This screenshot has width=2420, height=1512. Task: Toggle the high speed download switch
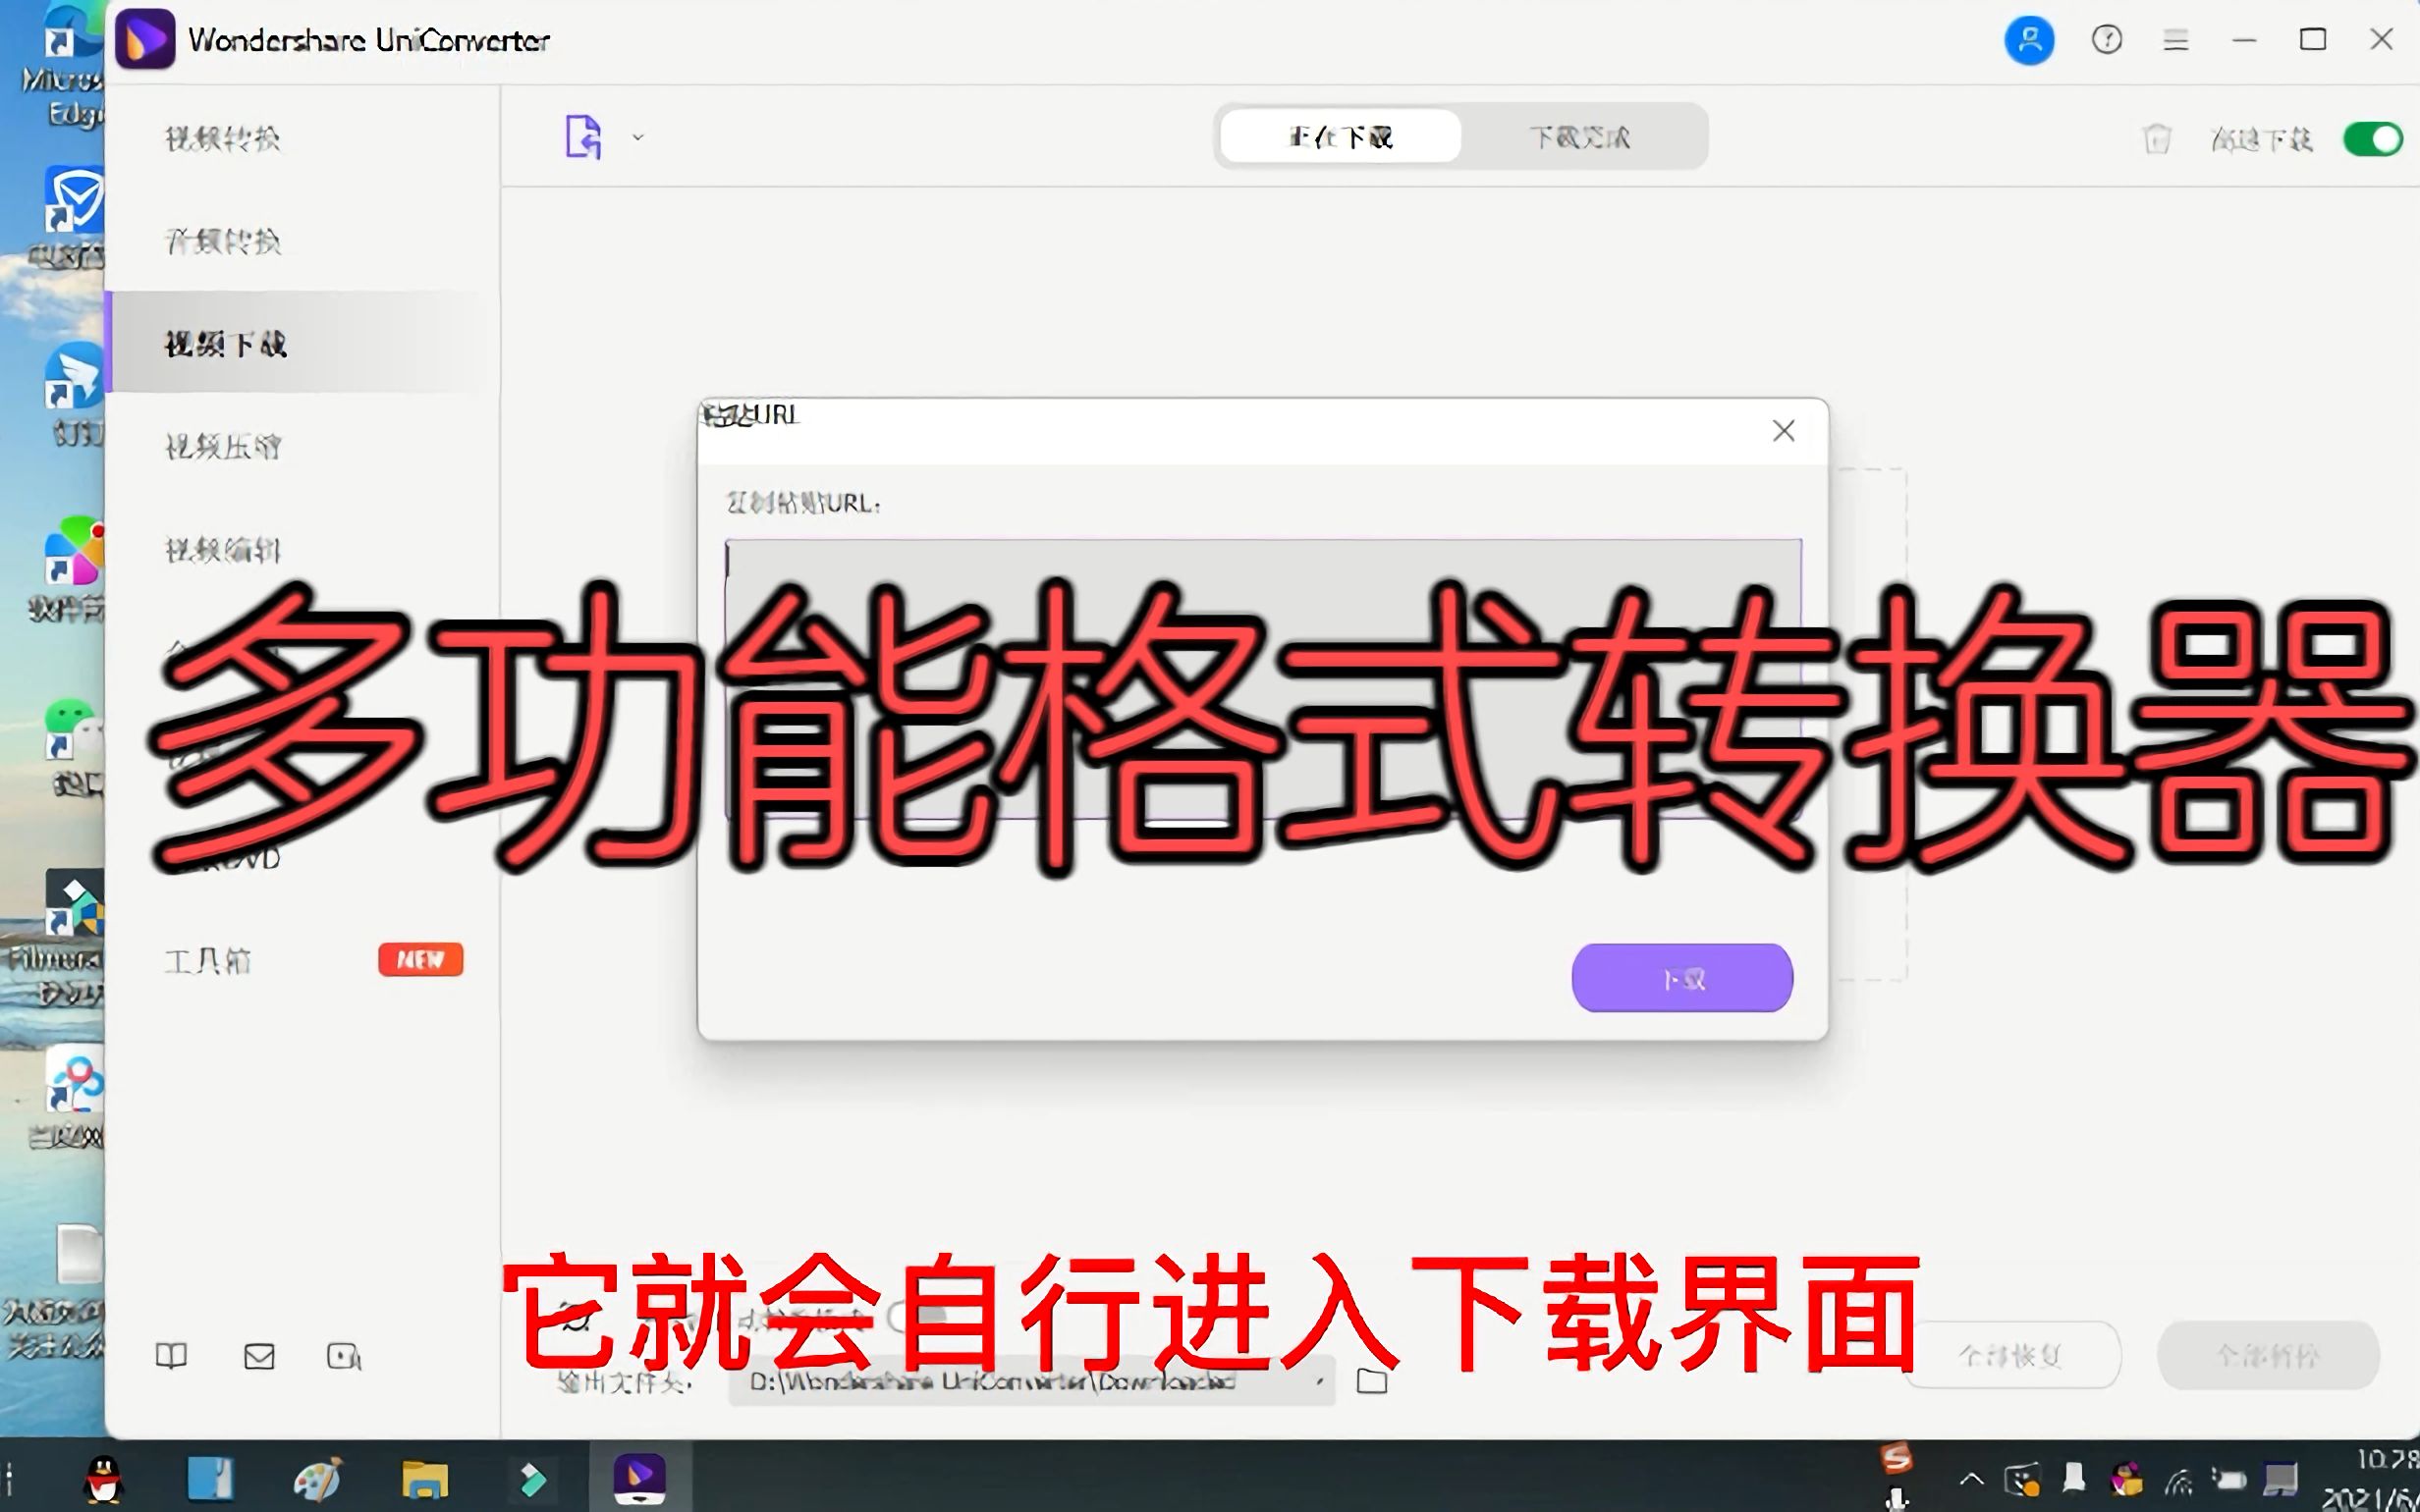point(2372,138)
